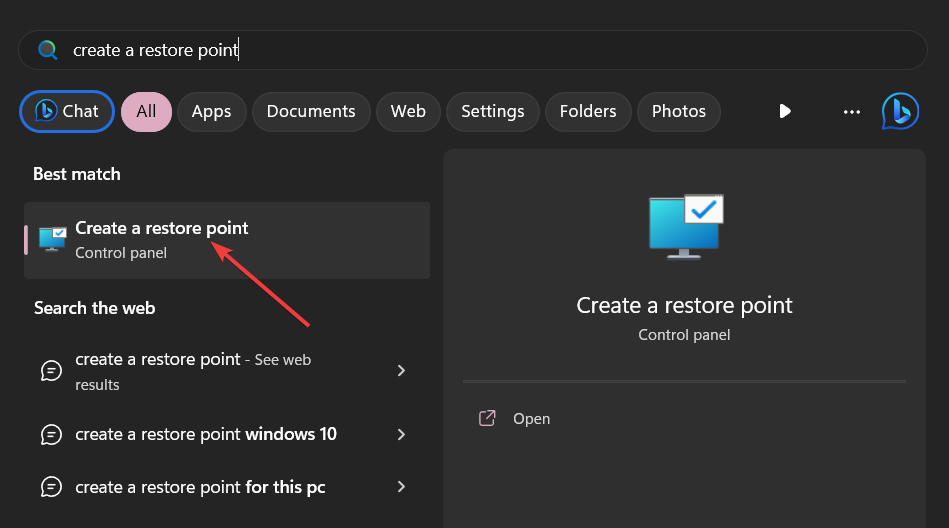Expand 'create a restore point windows 10' chevron
The image size is (949, 528).
[401, 434]
